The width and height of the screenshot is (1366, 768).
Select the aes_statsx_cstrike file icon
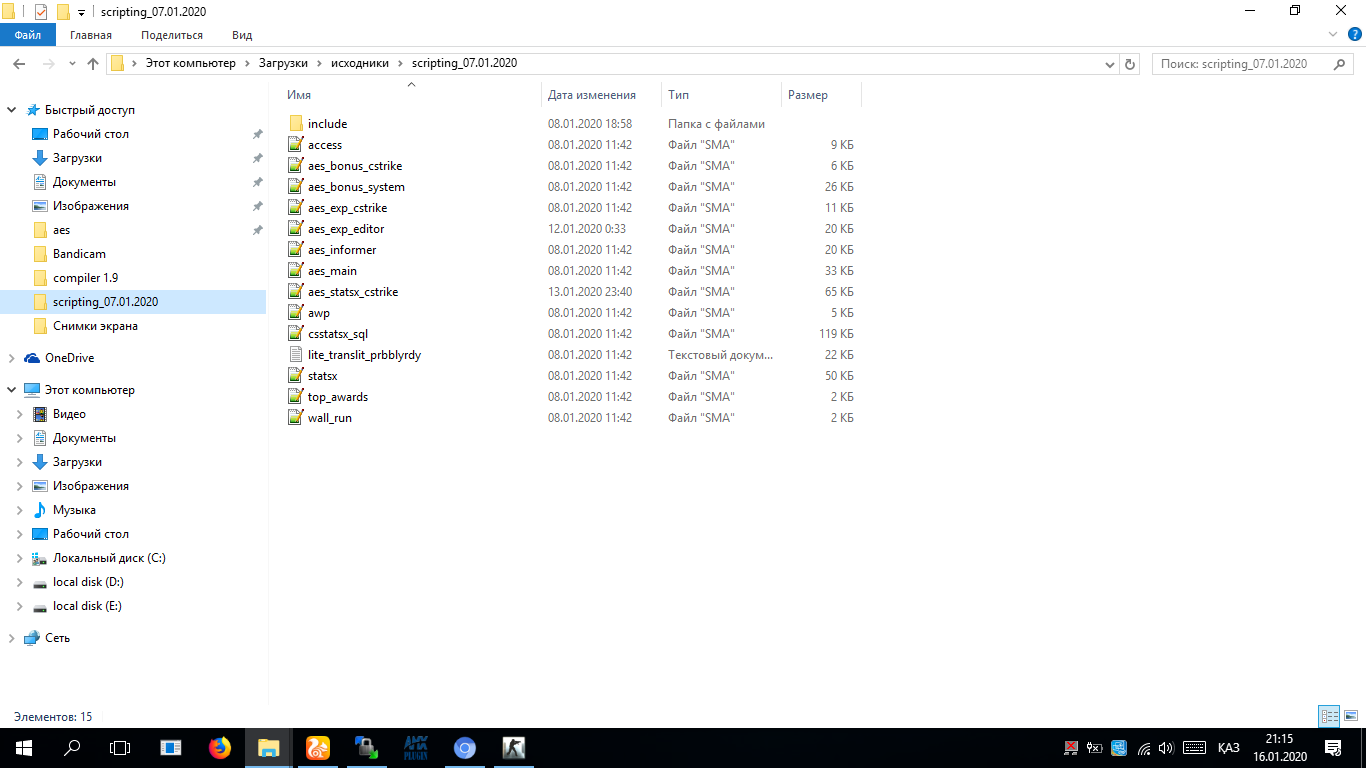tap(295, 292)
